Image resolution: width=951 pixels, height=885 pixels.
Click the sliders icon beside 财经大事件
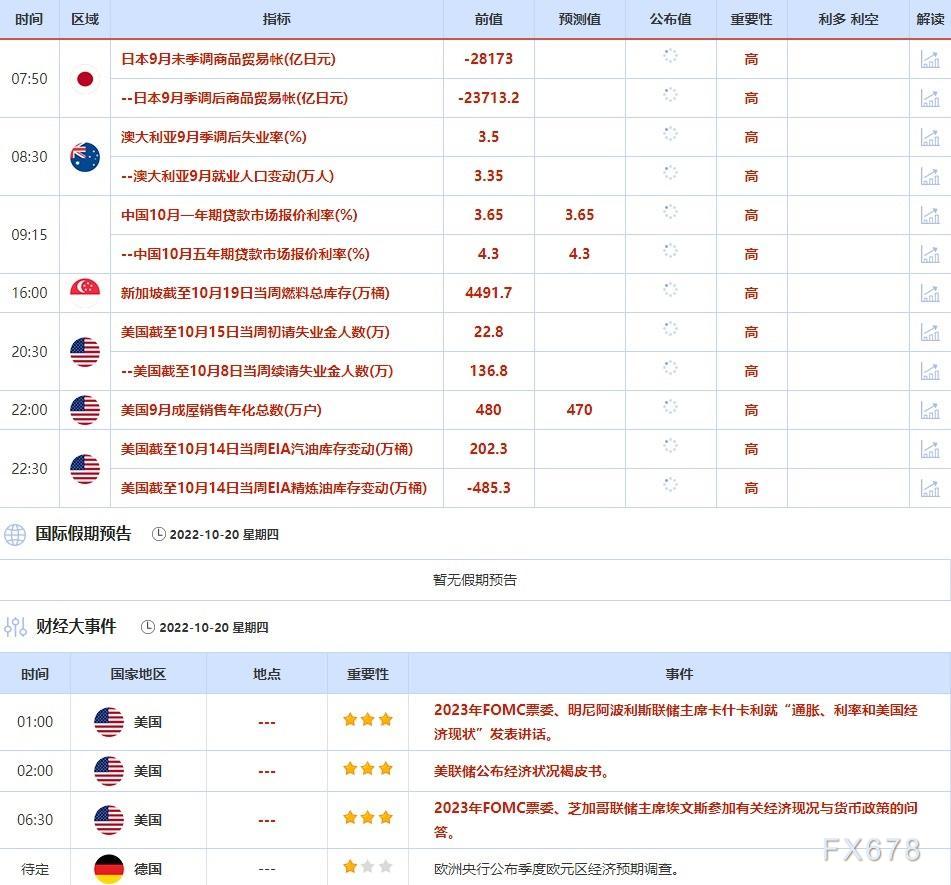(x=15, y=627)
